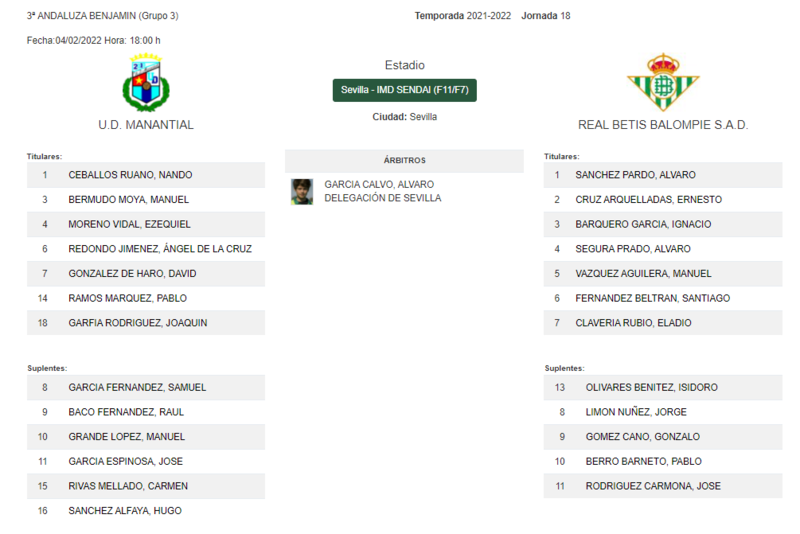Image resolution: width=800 pixels, height=534 pixels.
Task: Click the Real Betis Balompie crest
Action: pyautogui.click(x=663, y=83)
